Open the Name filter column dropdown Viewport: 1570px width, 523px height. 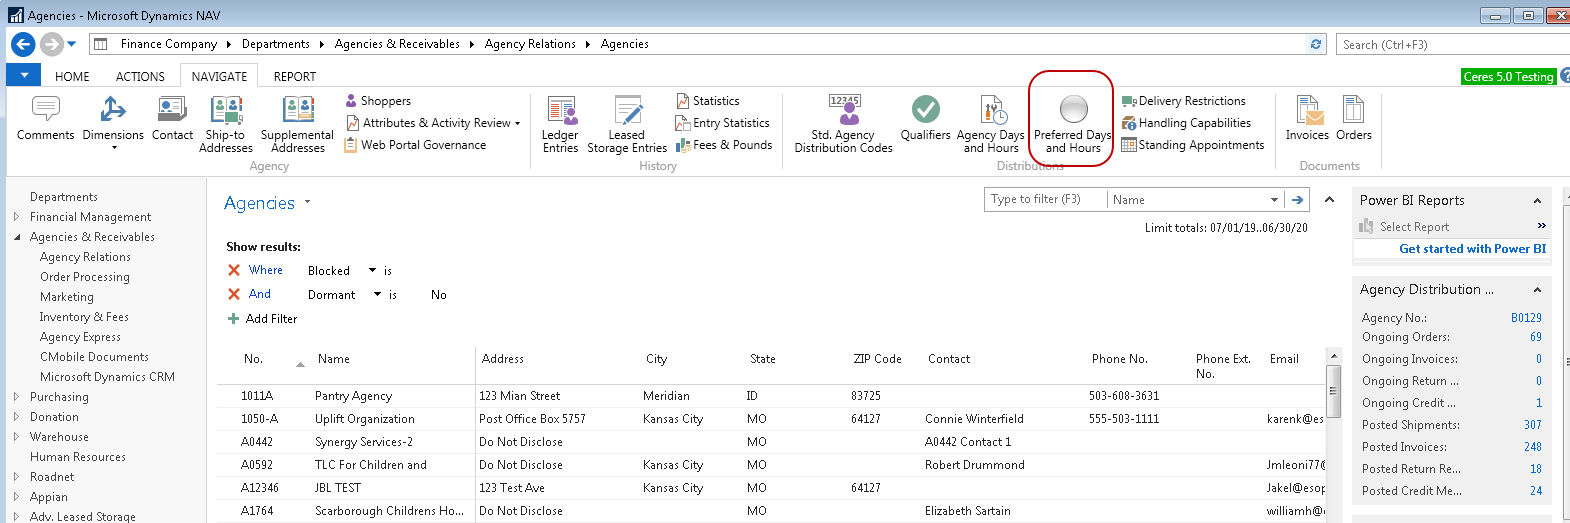tap(1274, 200)
